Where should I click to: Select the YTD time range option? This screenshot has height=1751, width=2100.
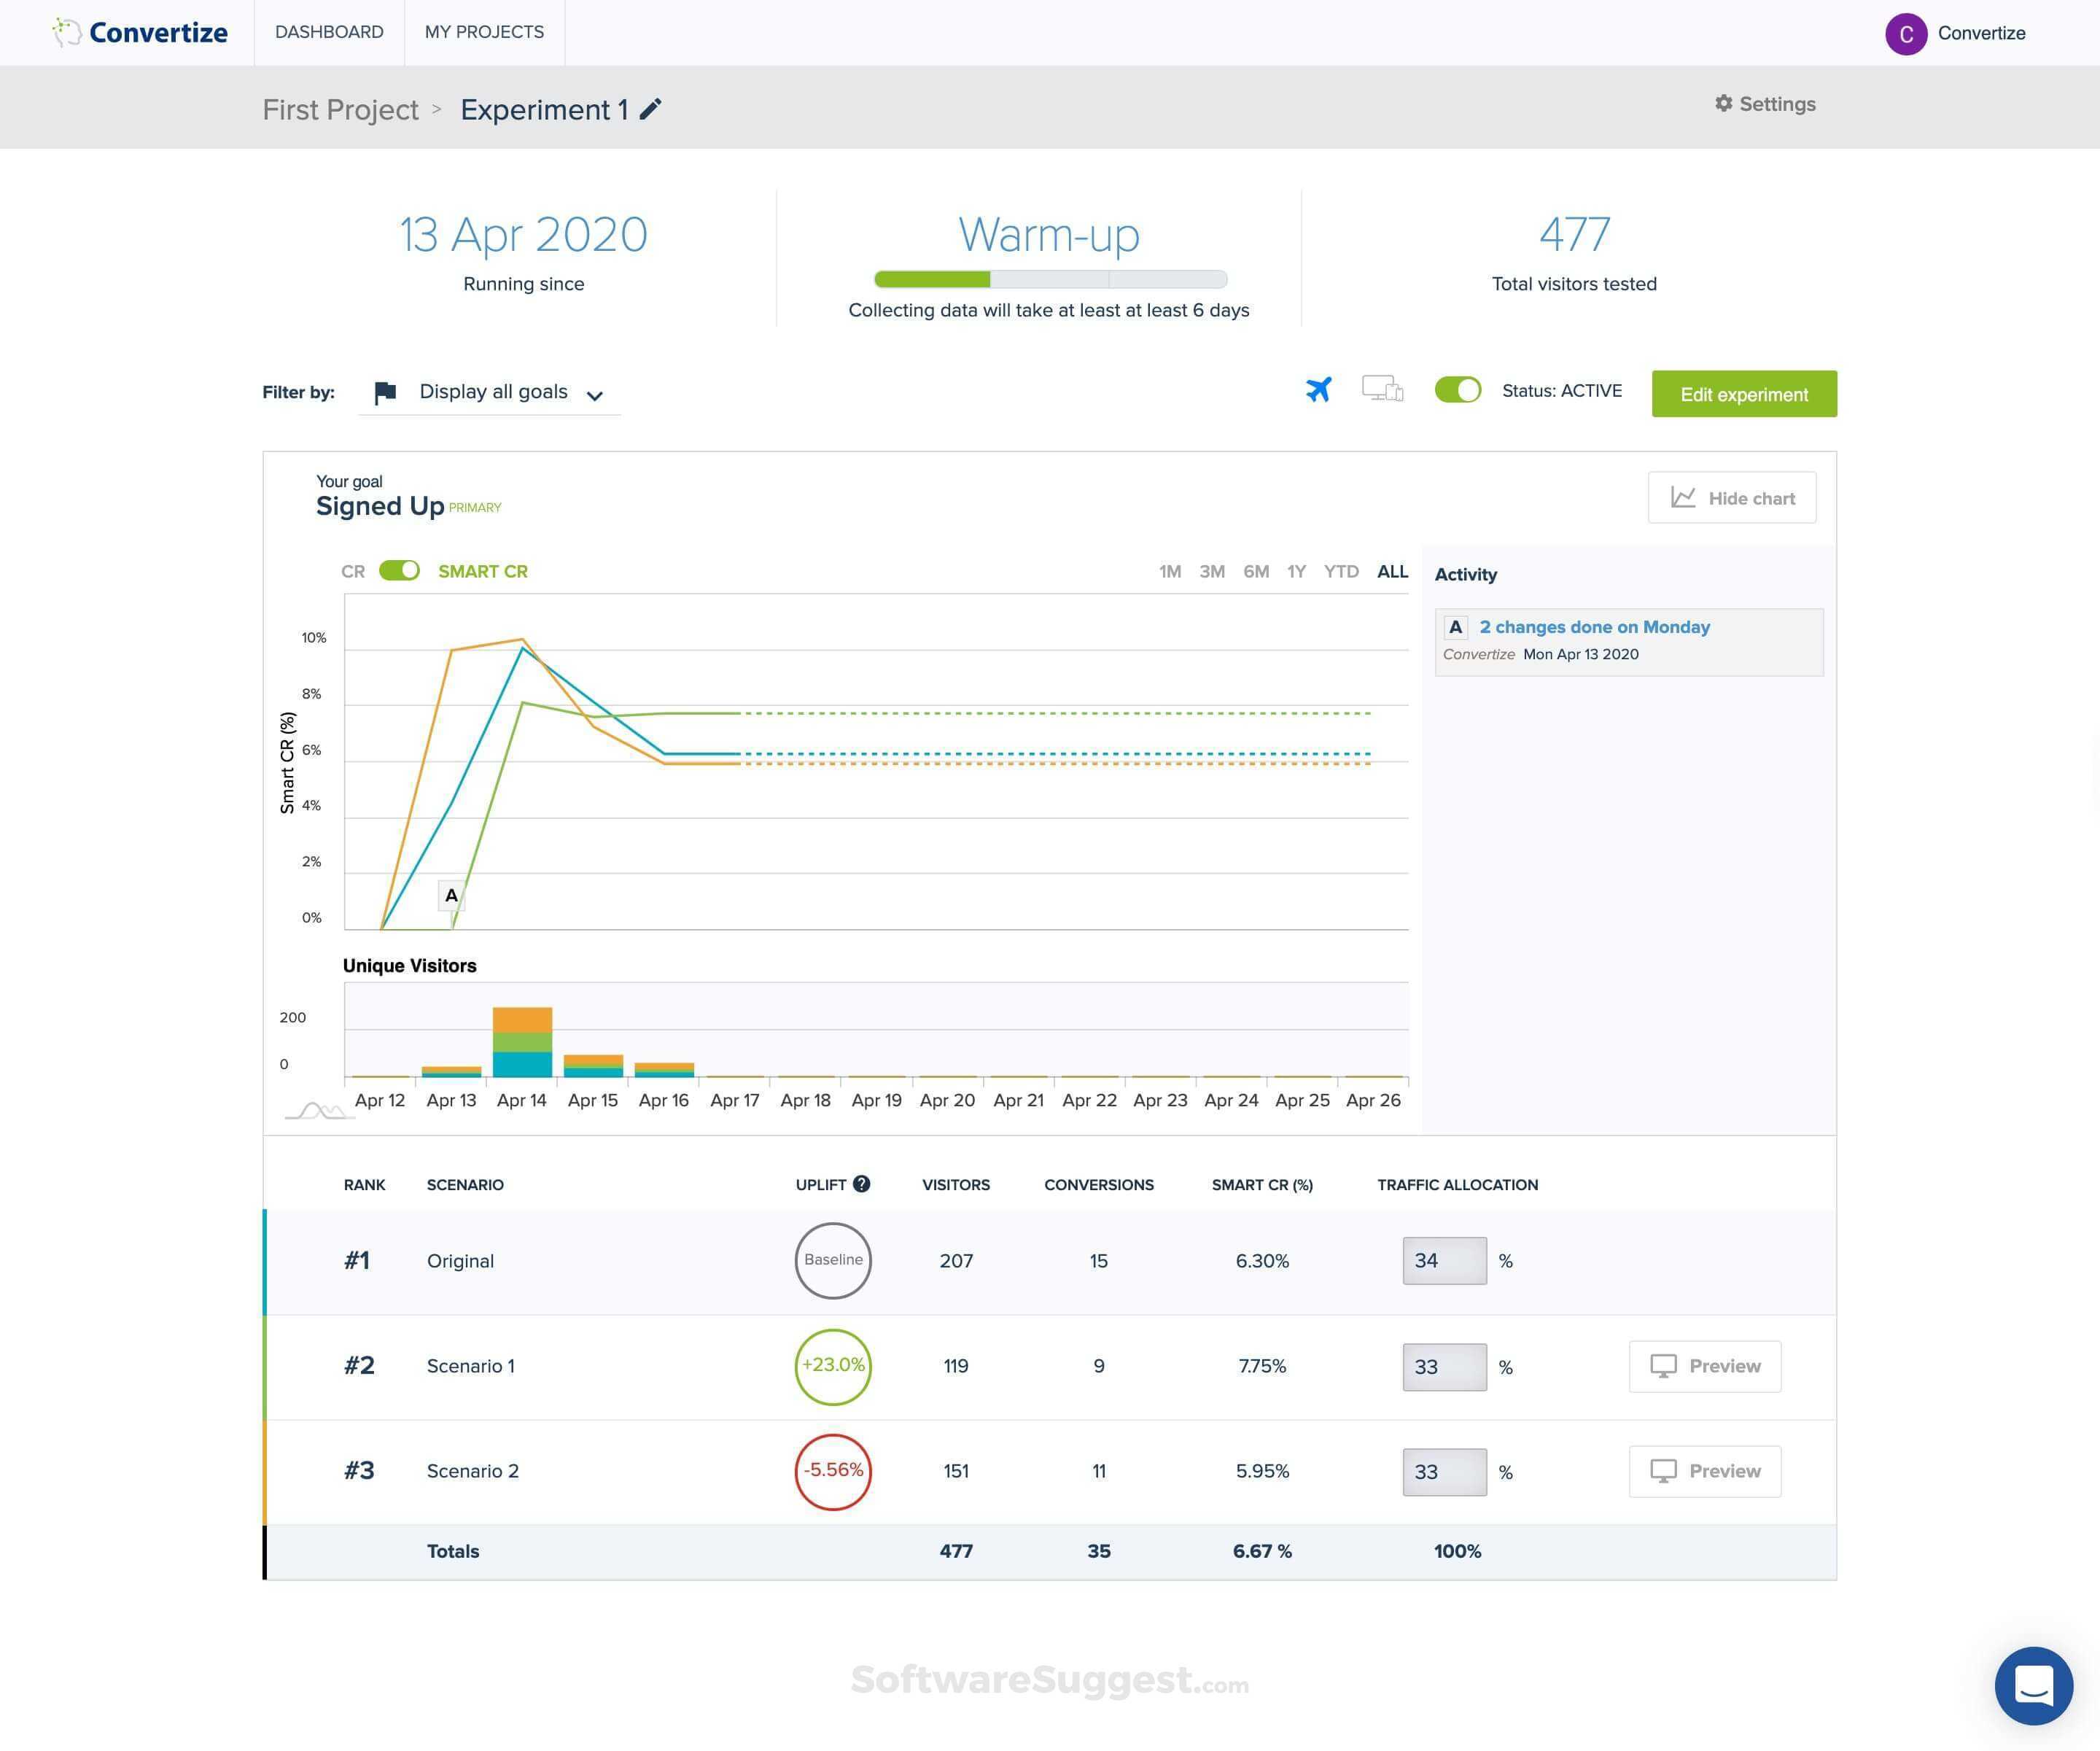(x=1341, y=570)
